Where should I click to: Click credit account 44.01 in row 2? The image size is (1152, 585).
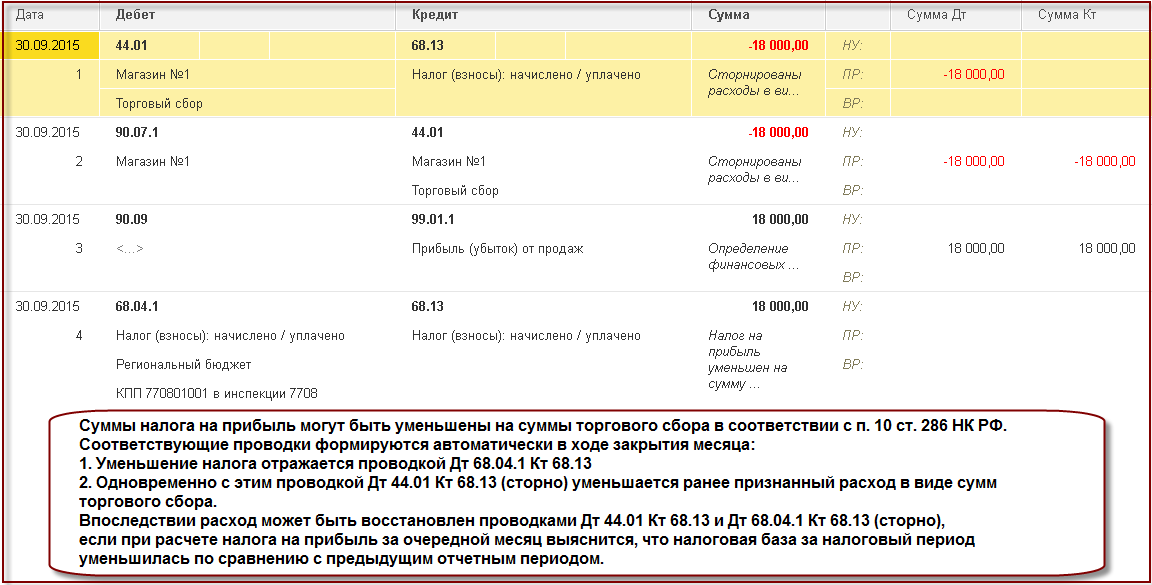[x=428, y=132]
